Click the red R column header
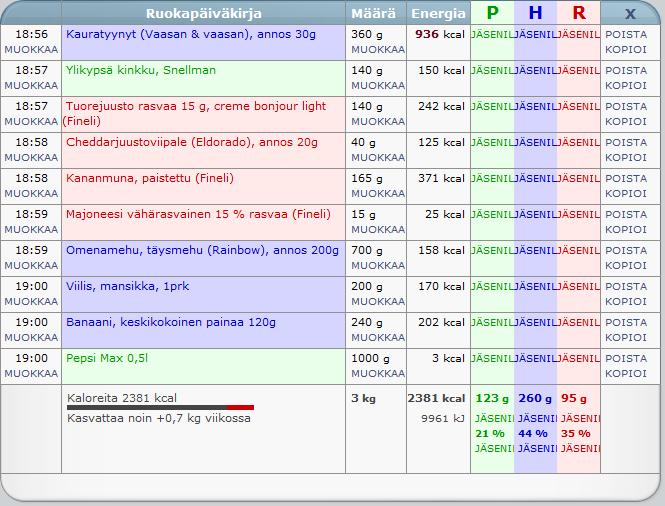Screen dimensions: 665x506 (579, 13)
